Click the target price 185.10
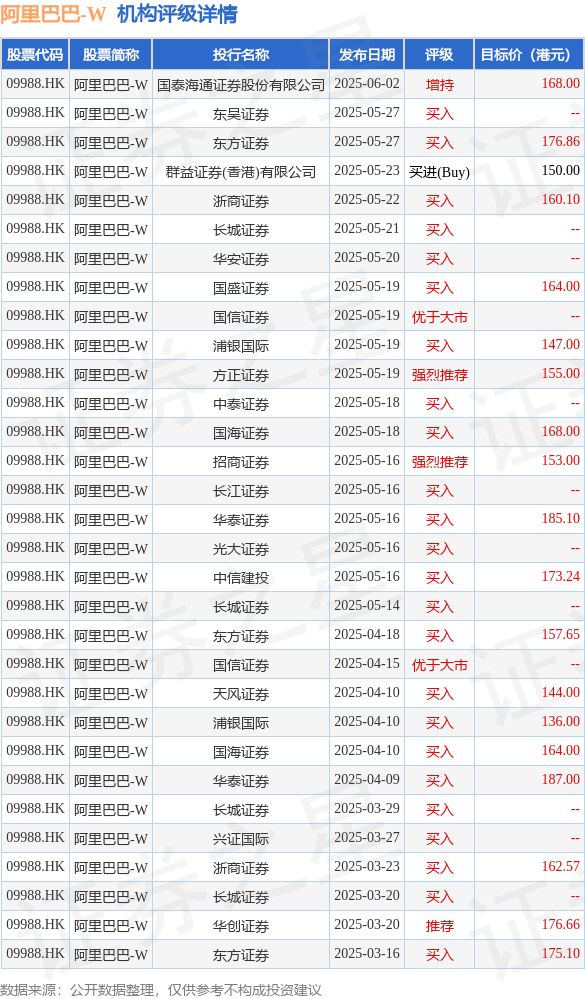Image resolution: width=585 pixels, height=999 pixels. [x=561, y=519]
